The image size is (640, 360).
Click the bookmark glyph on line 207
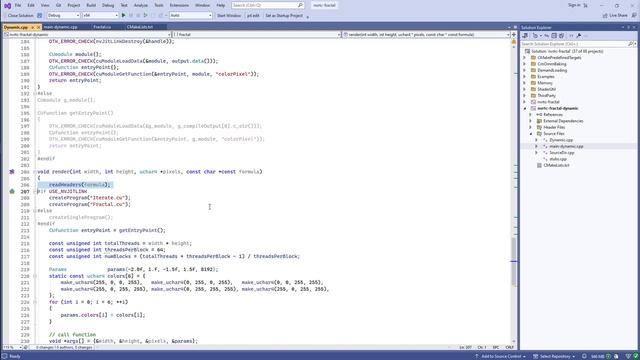(12, 191)
